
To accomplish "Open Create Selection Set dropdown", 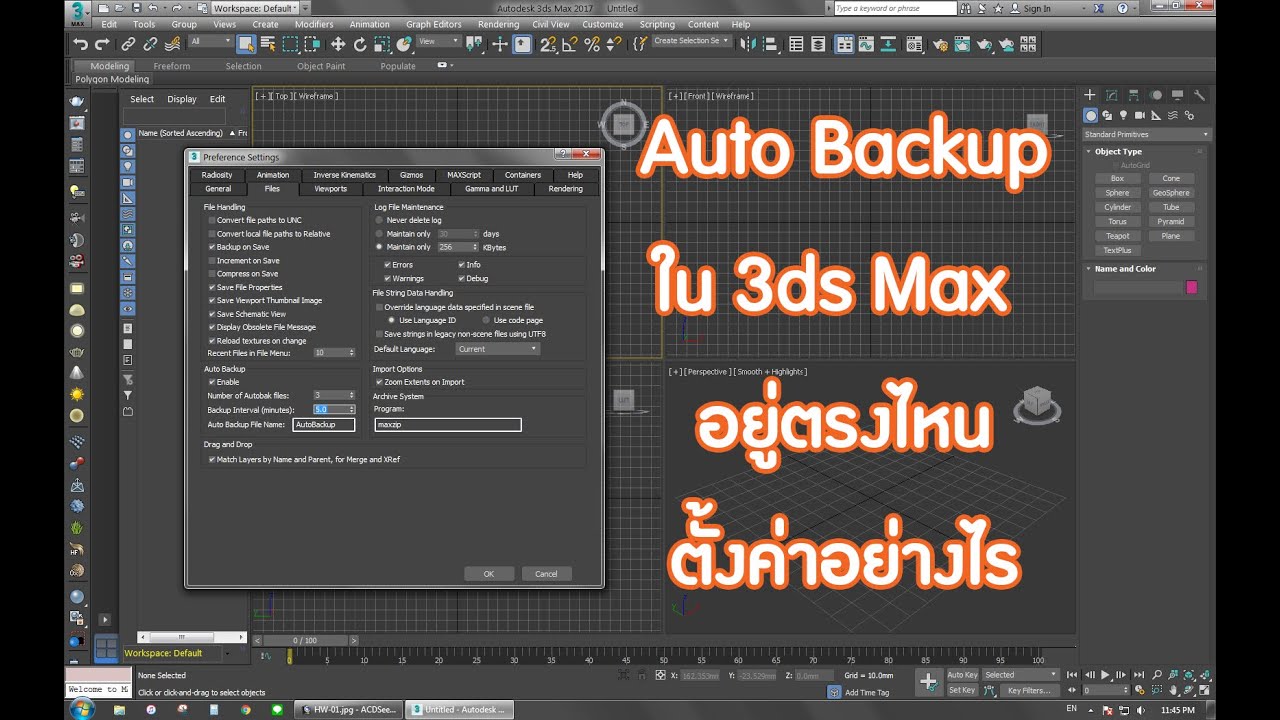I will pyautogui.click(x=692, y=42).
